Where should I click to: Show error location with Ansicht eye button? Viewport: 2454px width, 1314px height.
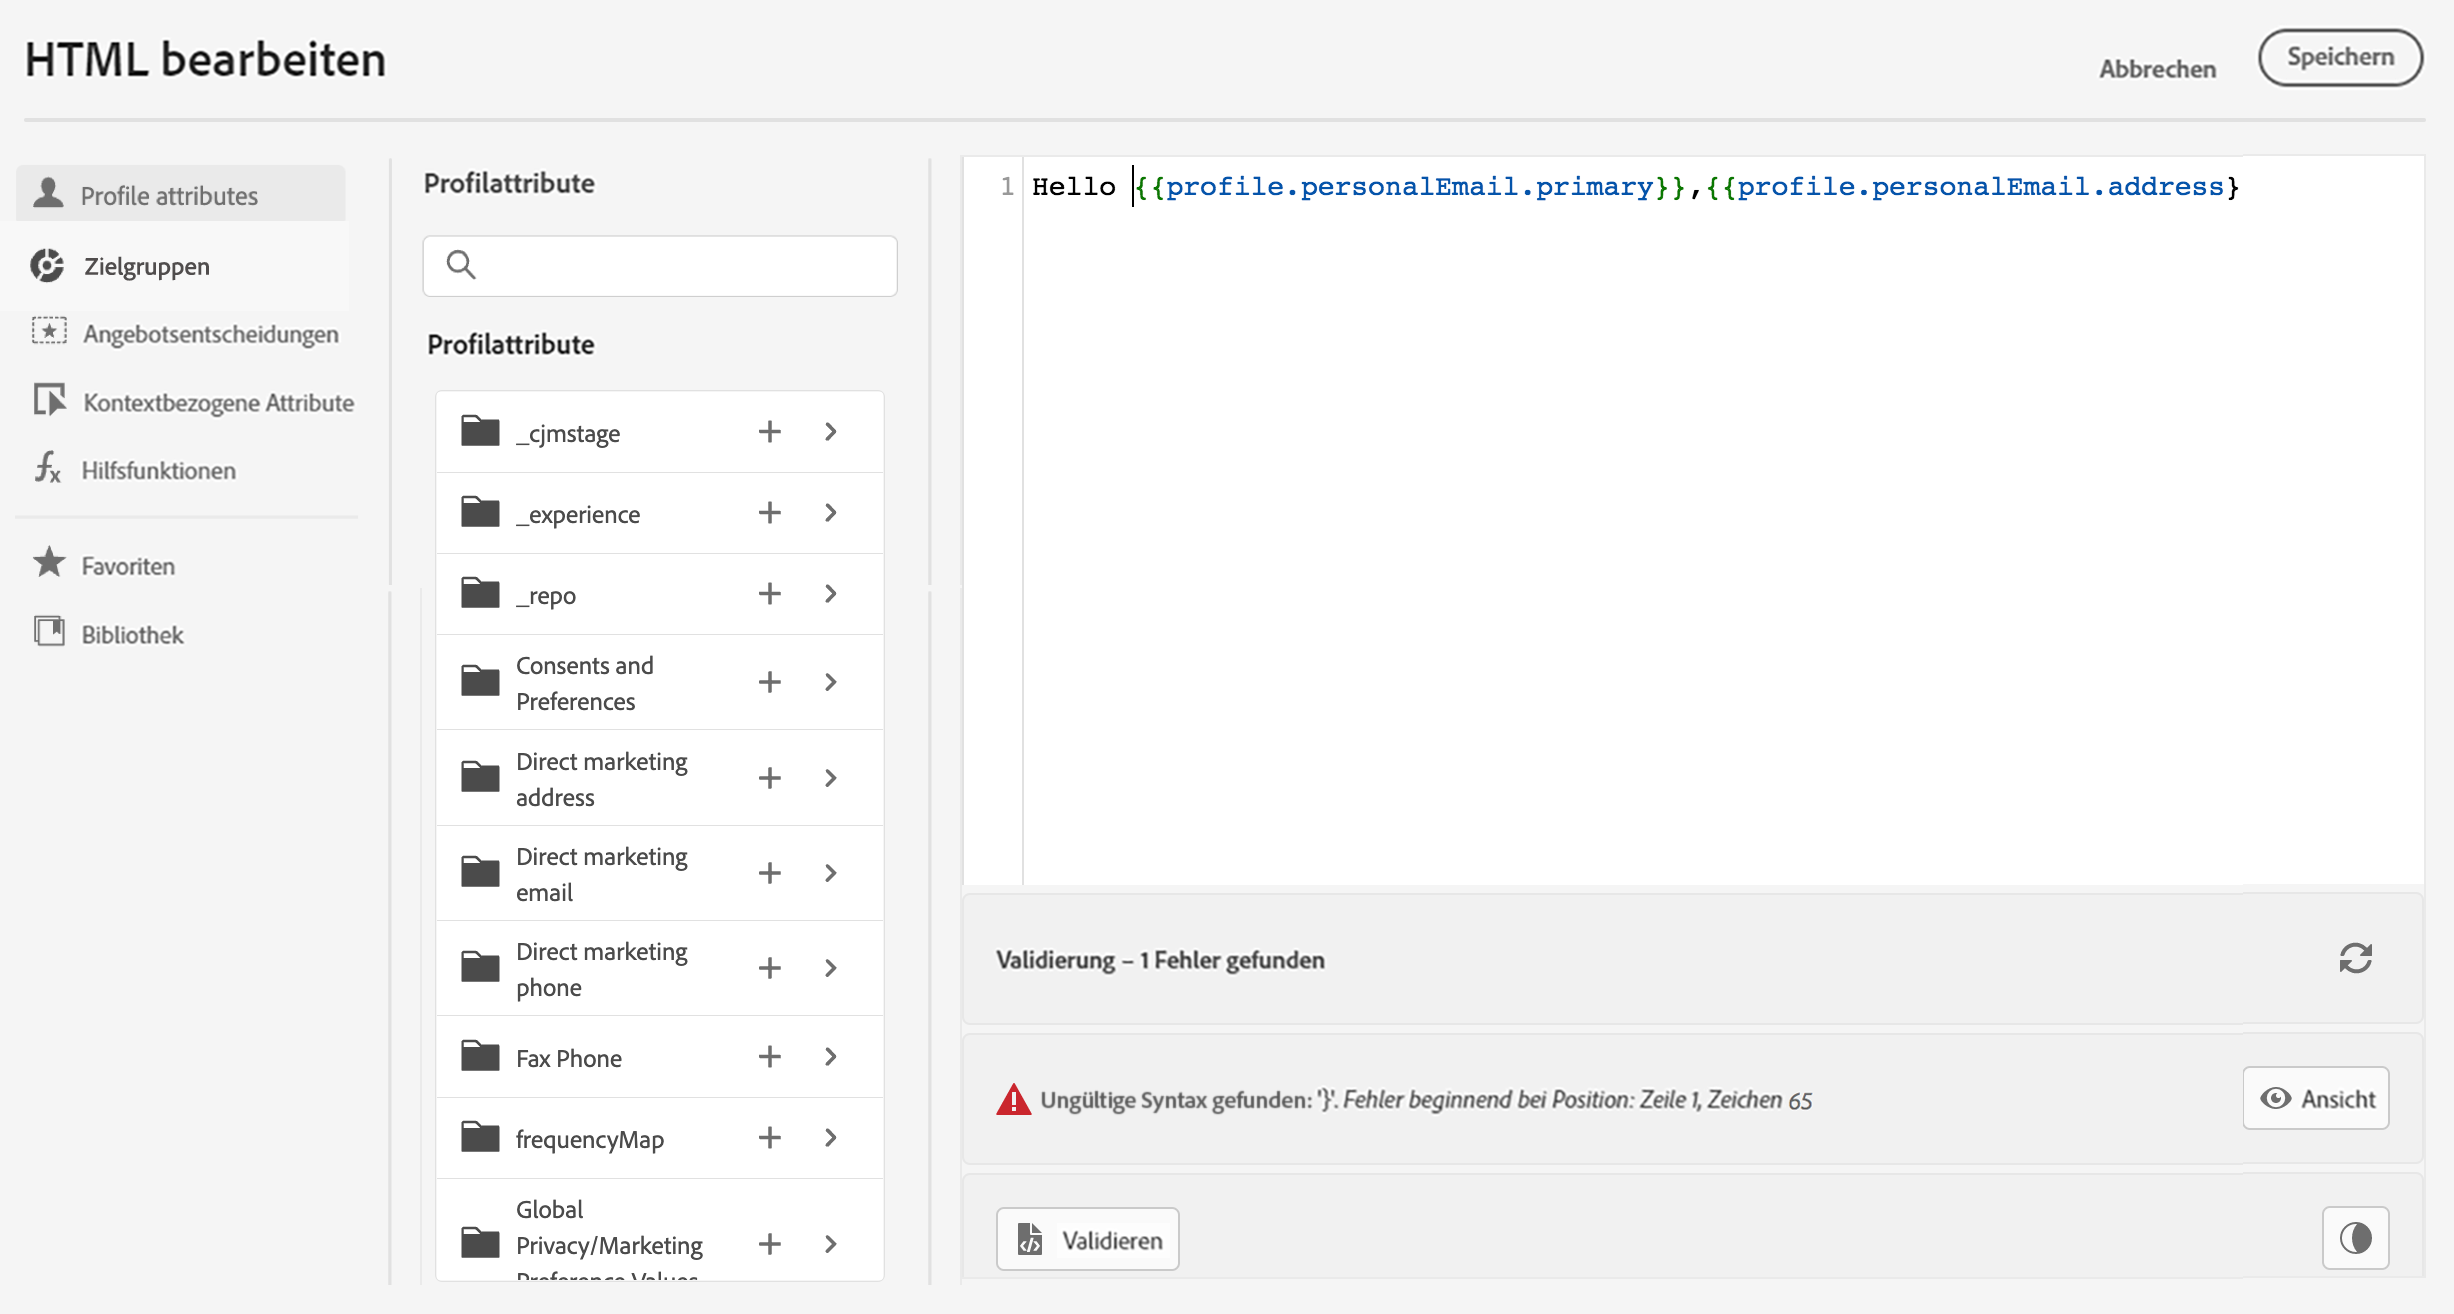pyautogui.click(x=2315, y=1098)
